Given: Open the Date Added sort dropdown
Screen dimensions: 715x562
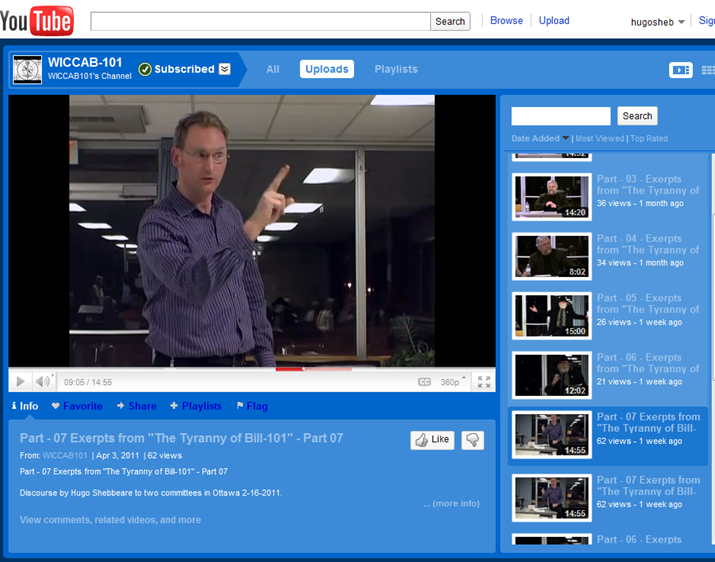Looking at the screenshot, I should point(540,138).
